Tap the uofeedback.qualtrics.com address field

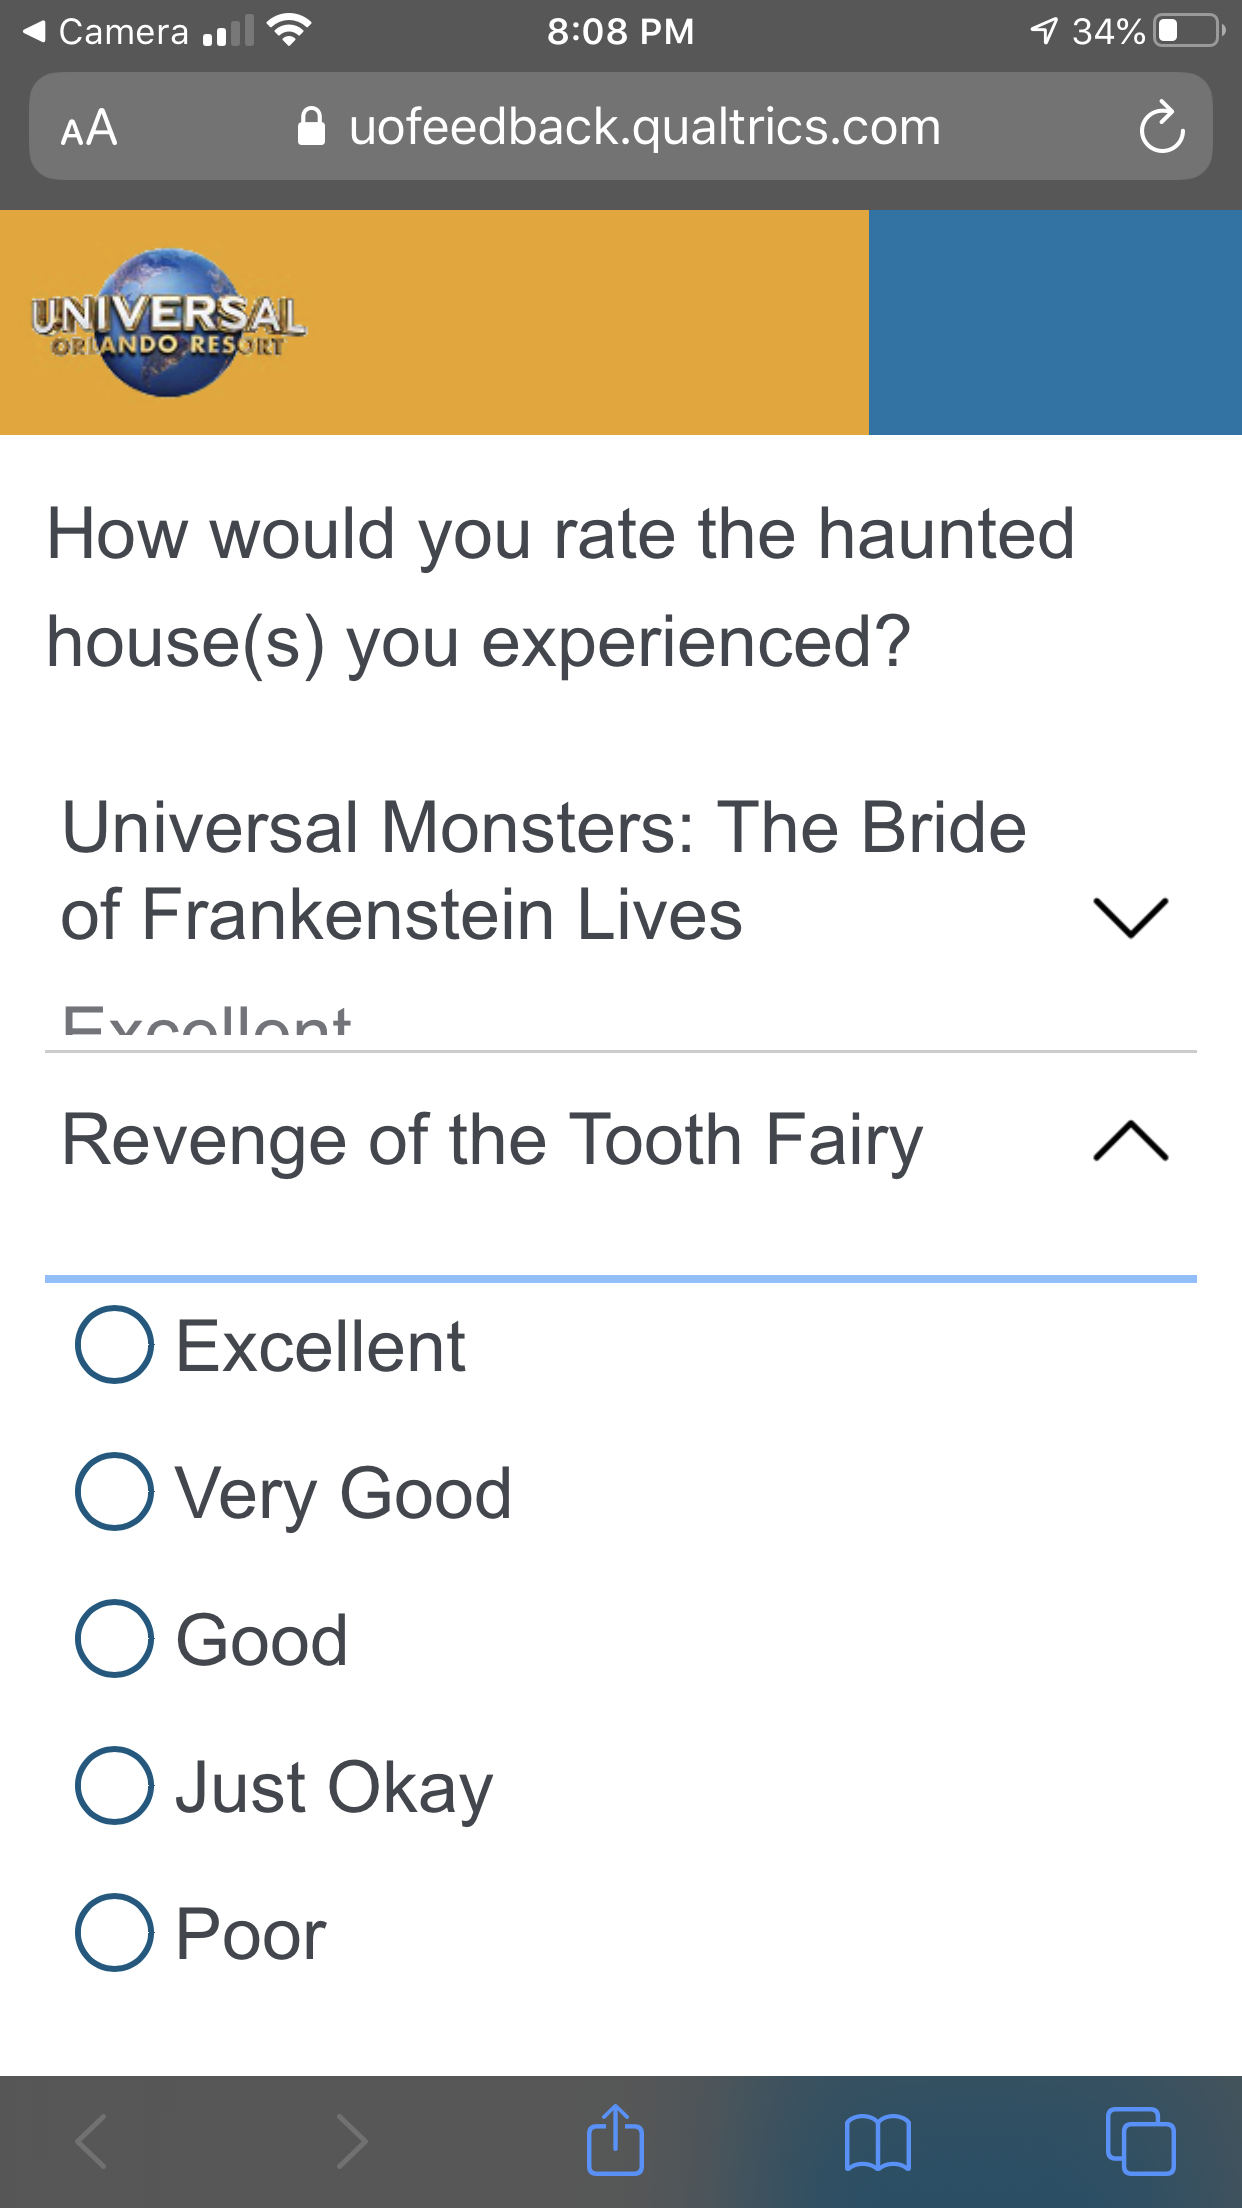(x=644, y=128)
